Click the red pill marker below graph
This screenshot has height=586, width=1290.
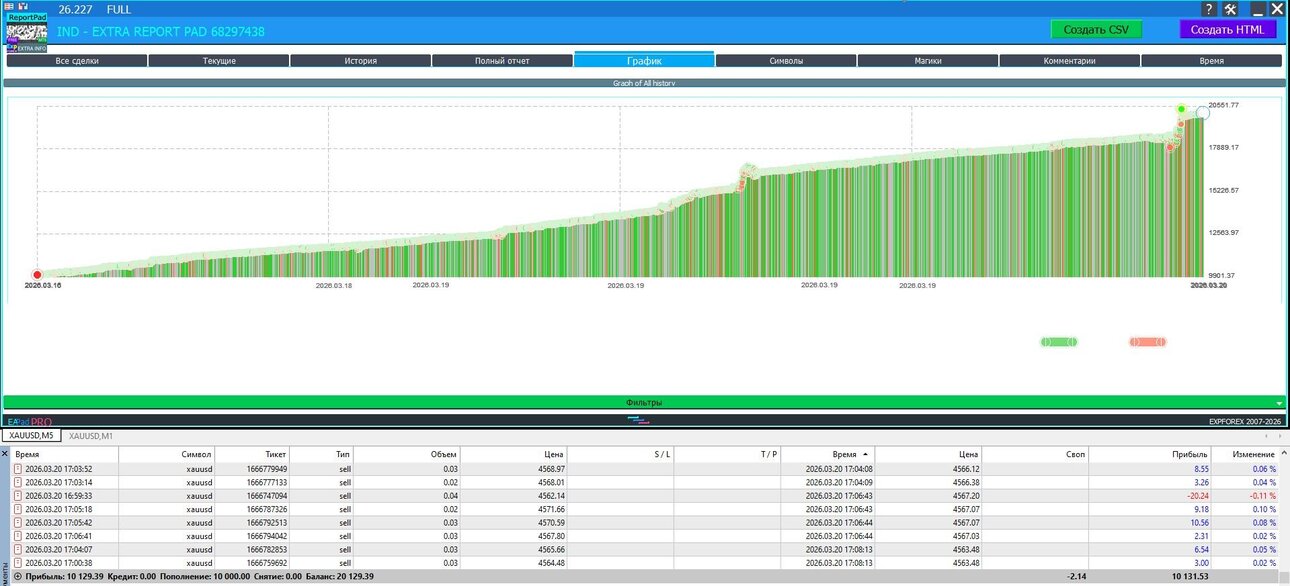[1147, 342]
